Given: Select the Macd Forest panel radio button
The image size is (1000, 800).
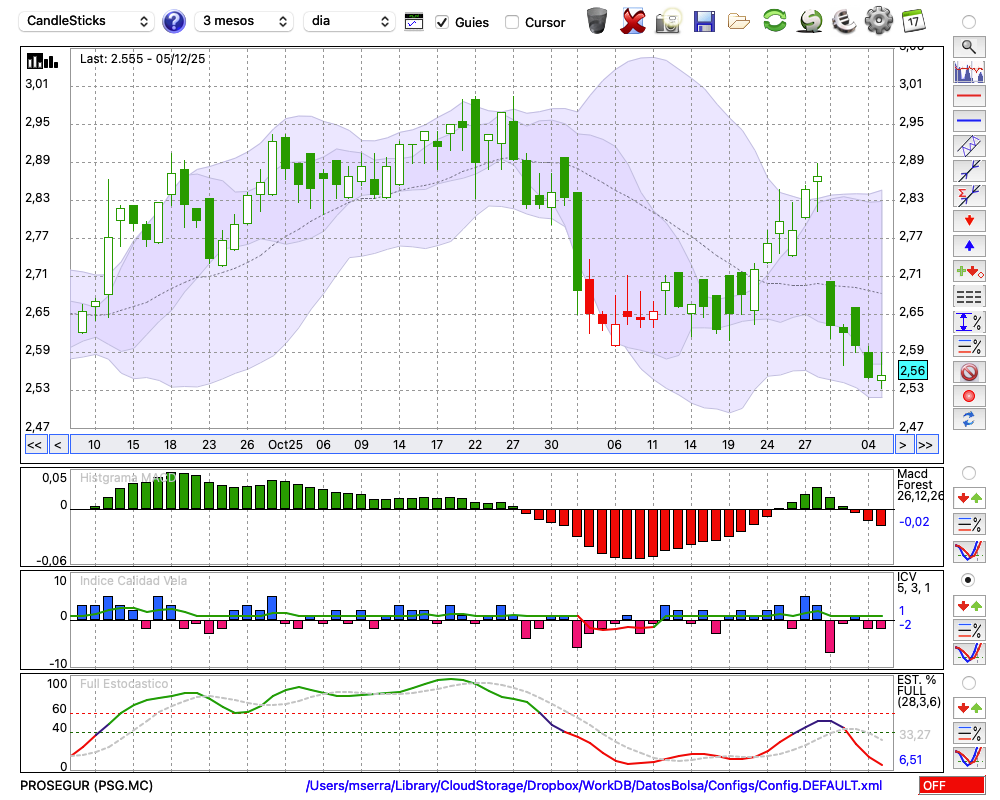Looking at the screenshot, I should [969, 473].
